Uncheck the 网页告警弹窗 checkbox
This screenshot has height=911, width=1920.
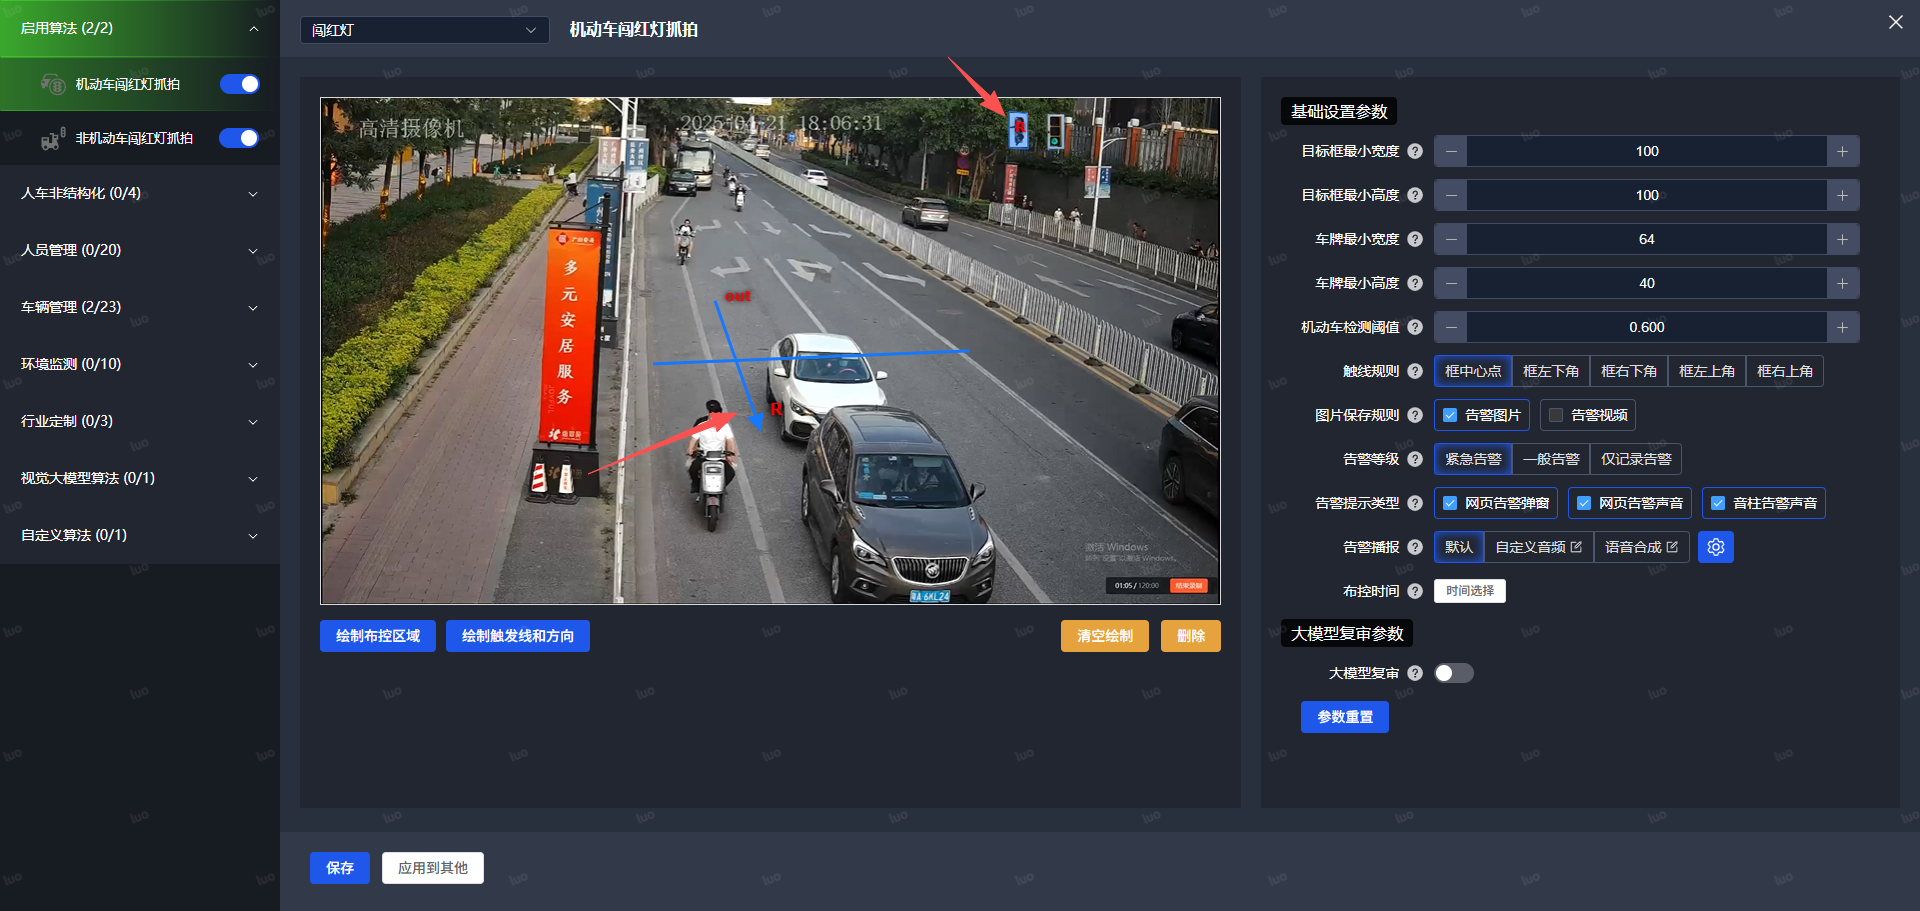pyautogui.click(x=1450, y=503)
